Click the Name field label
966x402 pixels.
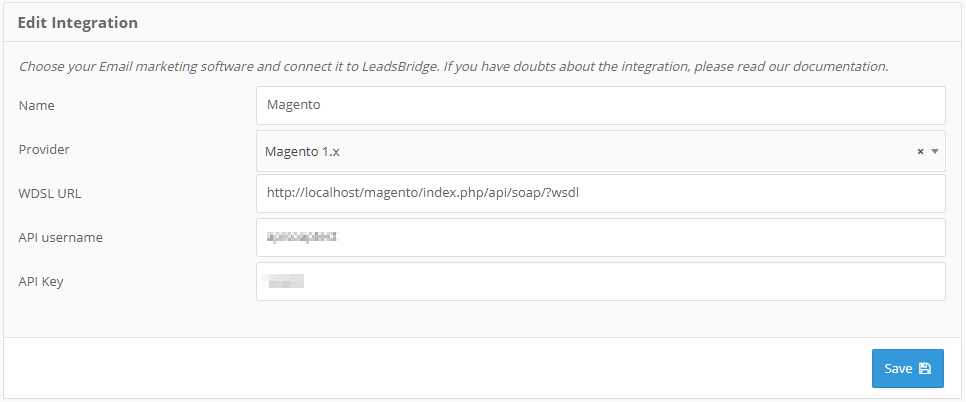coord(36,105)
